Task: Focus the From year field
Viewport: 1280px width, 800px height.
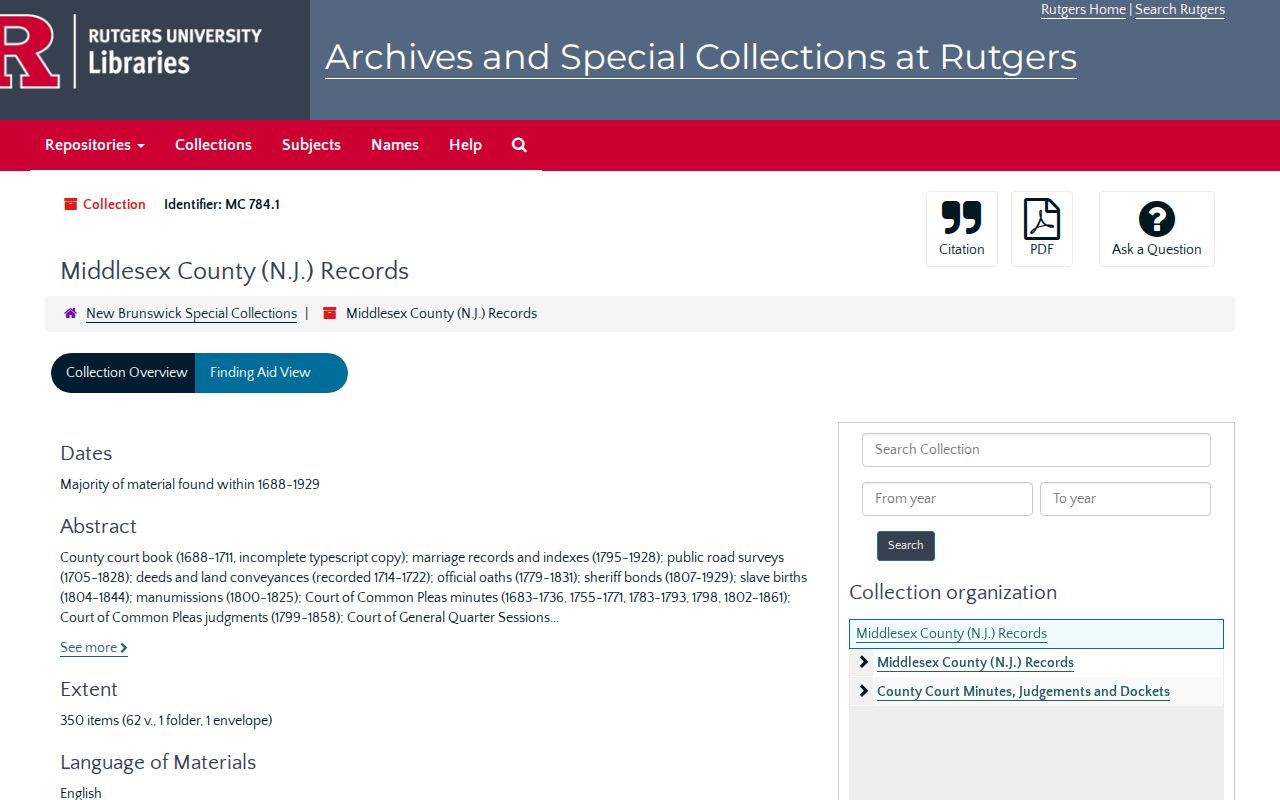Action: (x=947, y=499)
